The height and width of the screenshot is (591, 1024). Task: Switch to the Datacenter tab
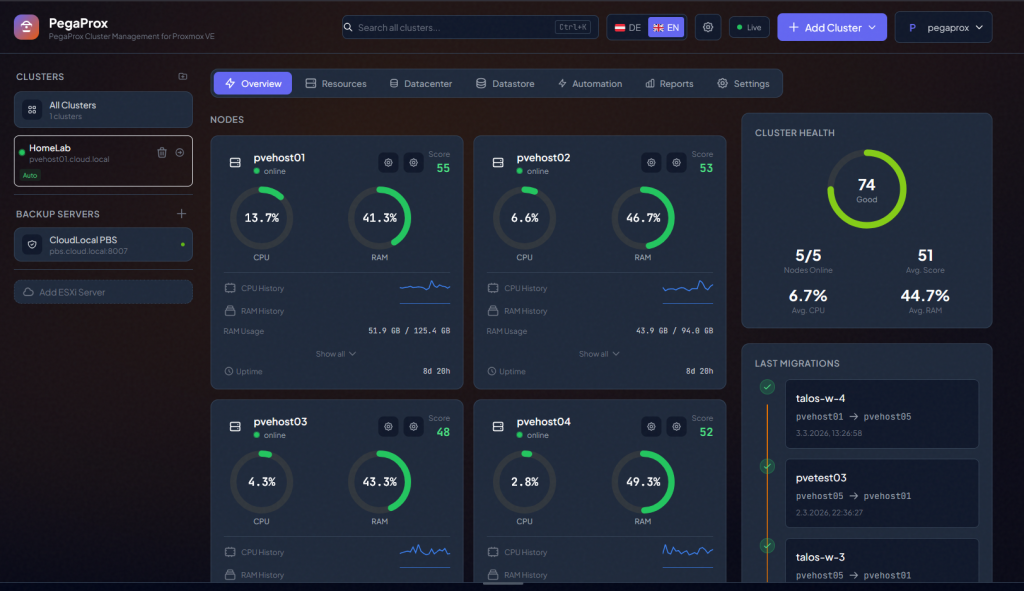coord(421,84)
